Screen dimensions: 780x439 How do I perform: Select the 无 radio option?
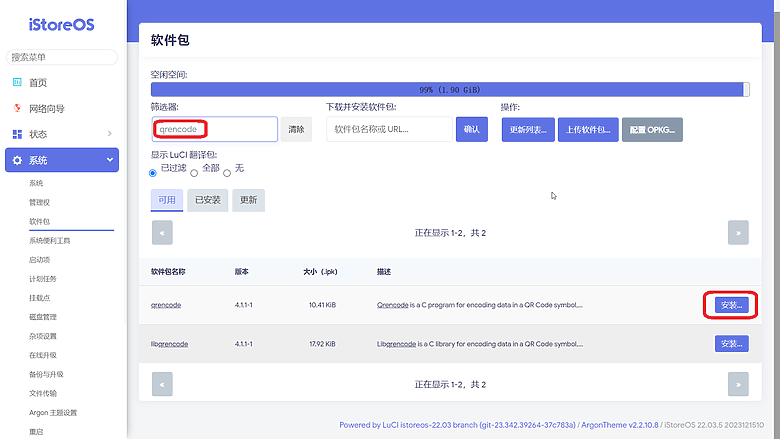pyautogui.click(x=227, y=173)
